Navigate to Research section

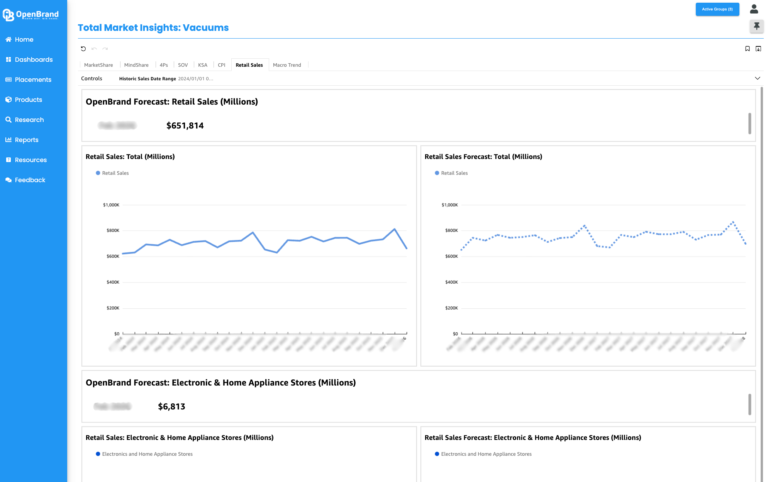coord(29,120)
